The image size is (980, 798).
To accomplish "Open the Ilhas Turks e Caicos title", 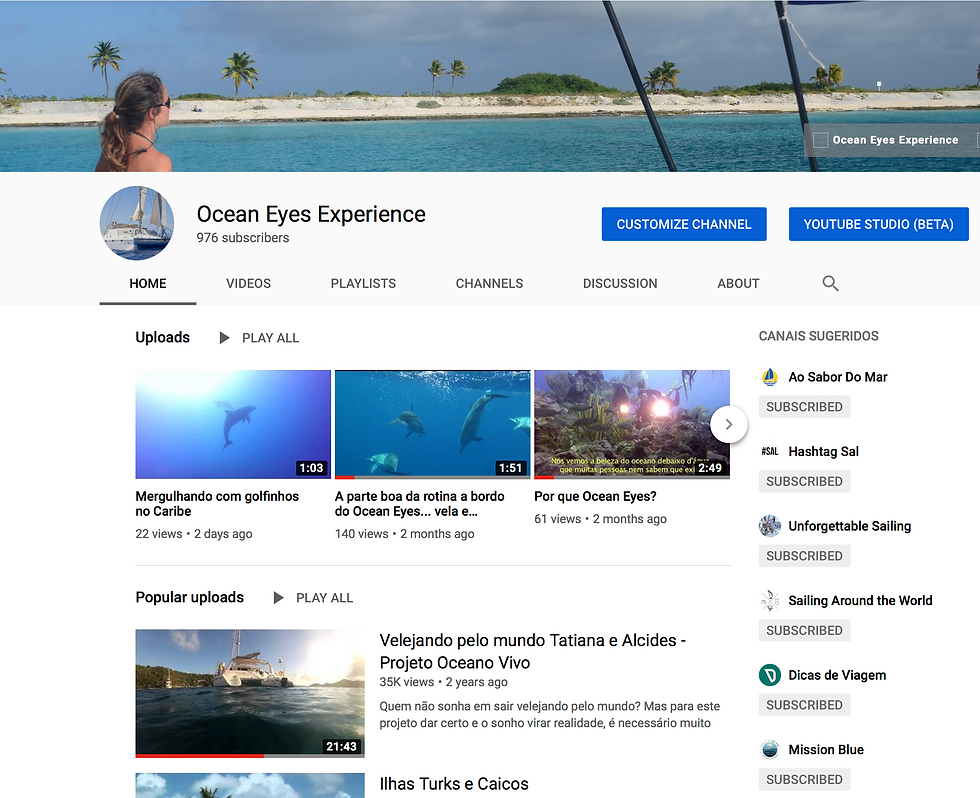I will pyautogui.click(x=454, y=784).
